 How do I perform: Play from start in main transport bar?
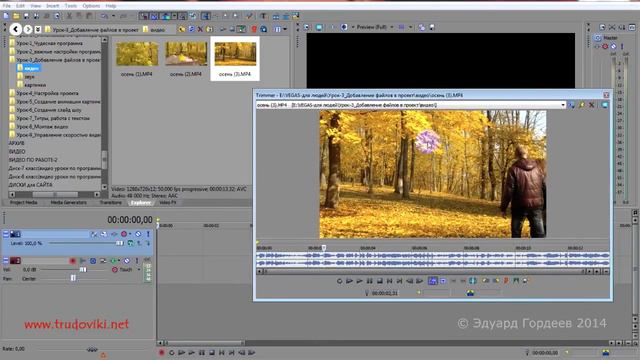pos(182,353)
